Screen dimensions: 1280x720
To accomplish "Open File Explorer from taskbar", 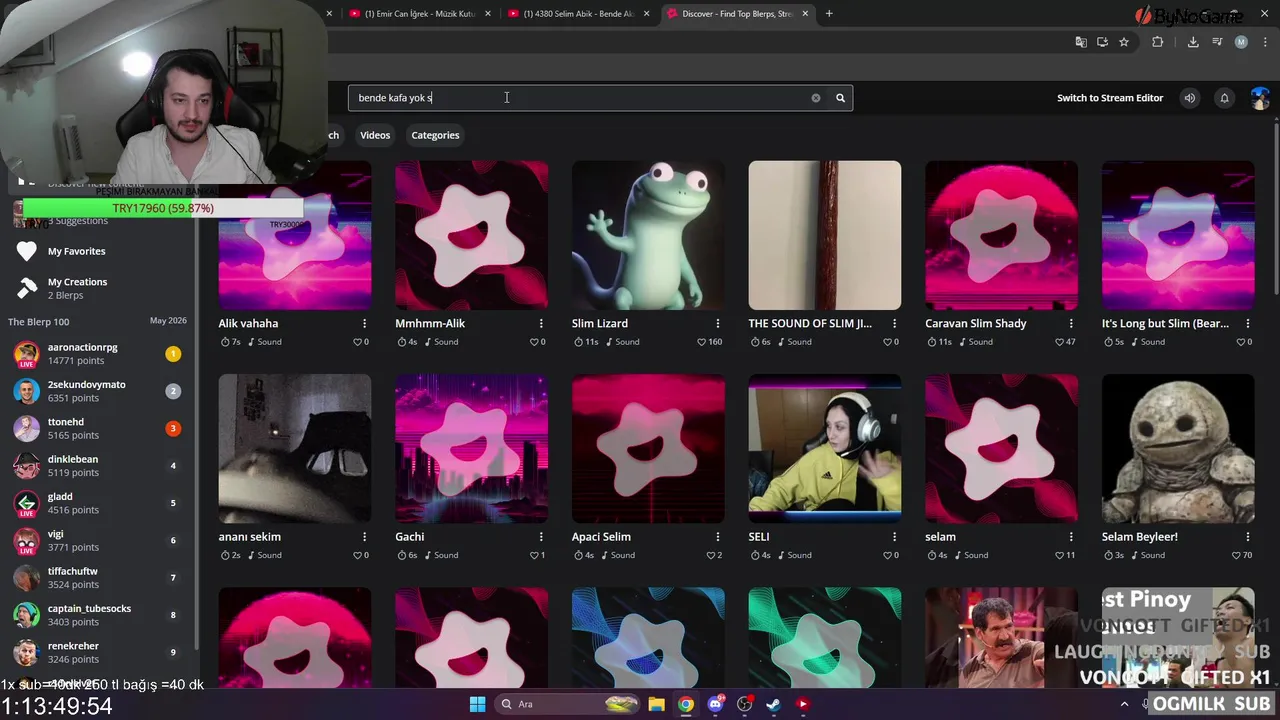I will pos(656,704).
